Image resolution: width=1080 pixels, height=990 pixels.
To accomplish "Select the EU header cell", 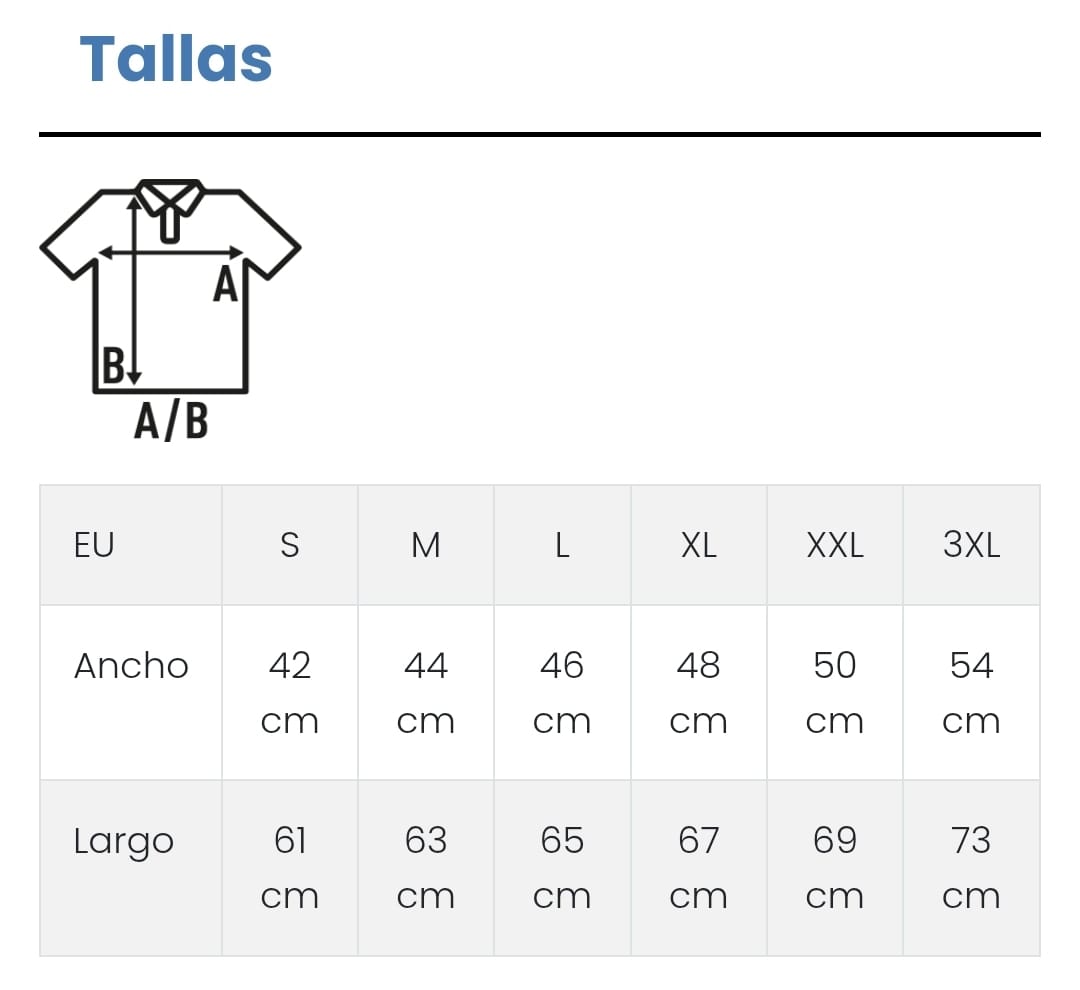I will point(94,545).
